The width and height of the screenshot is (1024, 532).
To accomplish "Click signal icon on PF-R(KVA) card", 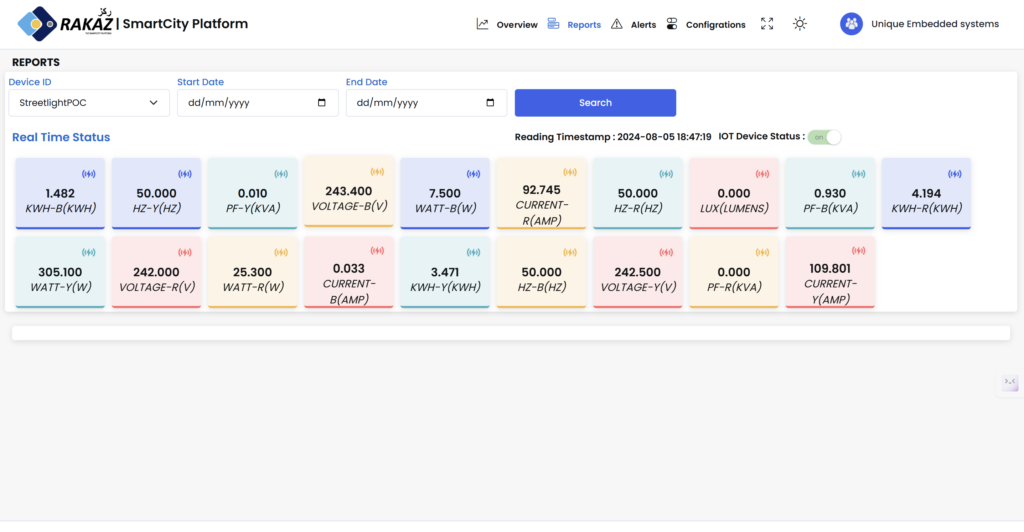I will tap(762, 253).
